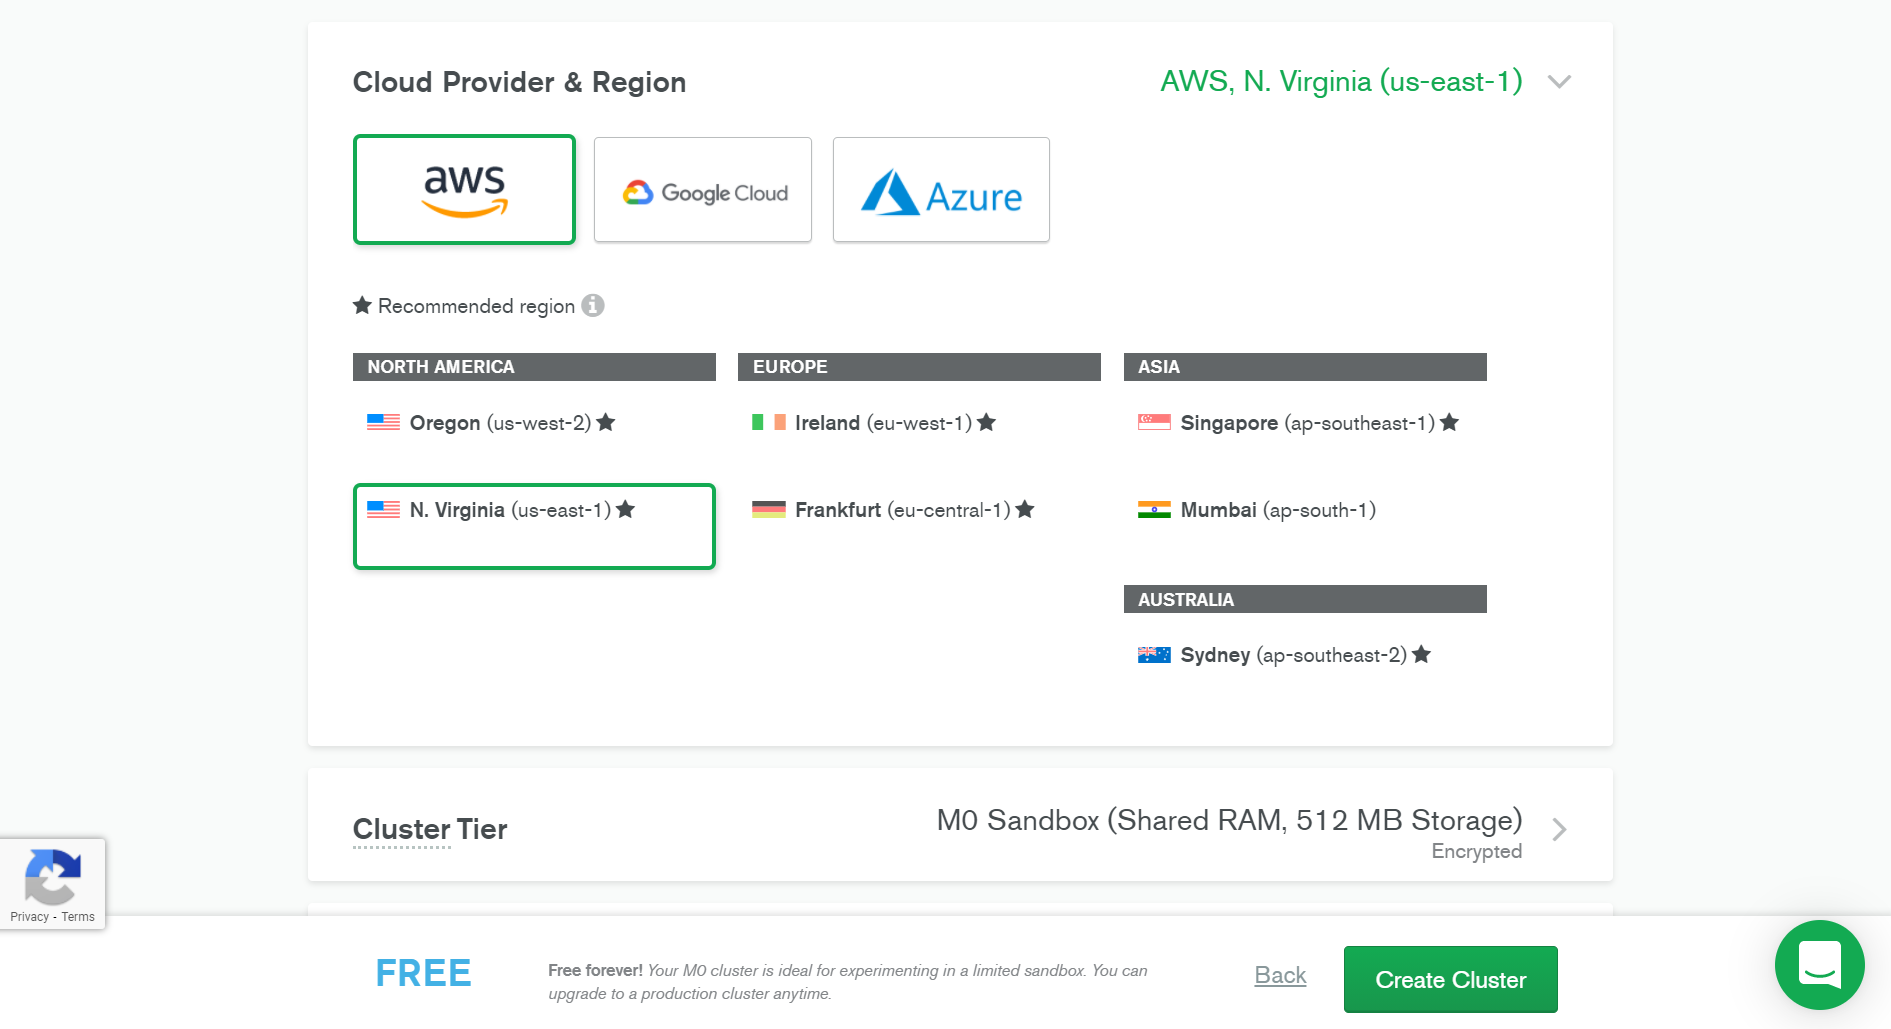
Task: Select AWS as cloud provider
Action: point(464,189)
